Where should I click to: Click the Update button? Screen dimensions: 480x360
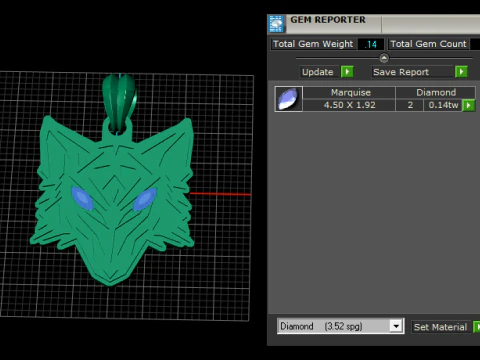pos(318,72)
